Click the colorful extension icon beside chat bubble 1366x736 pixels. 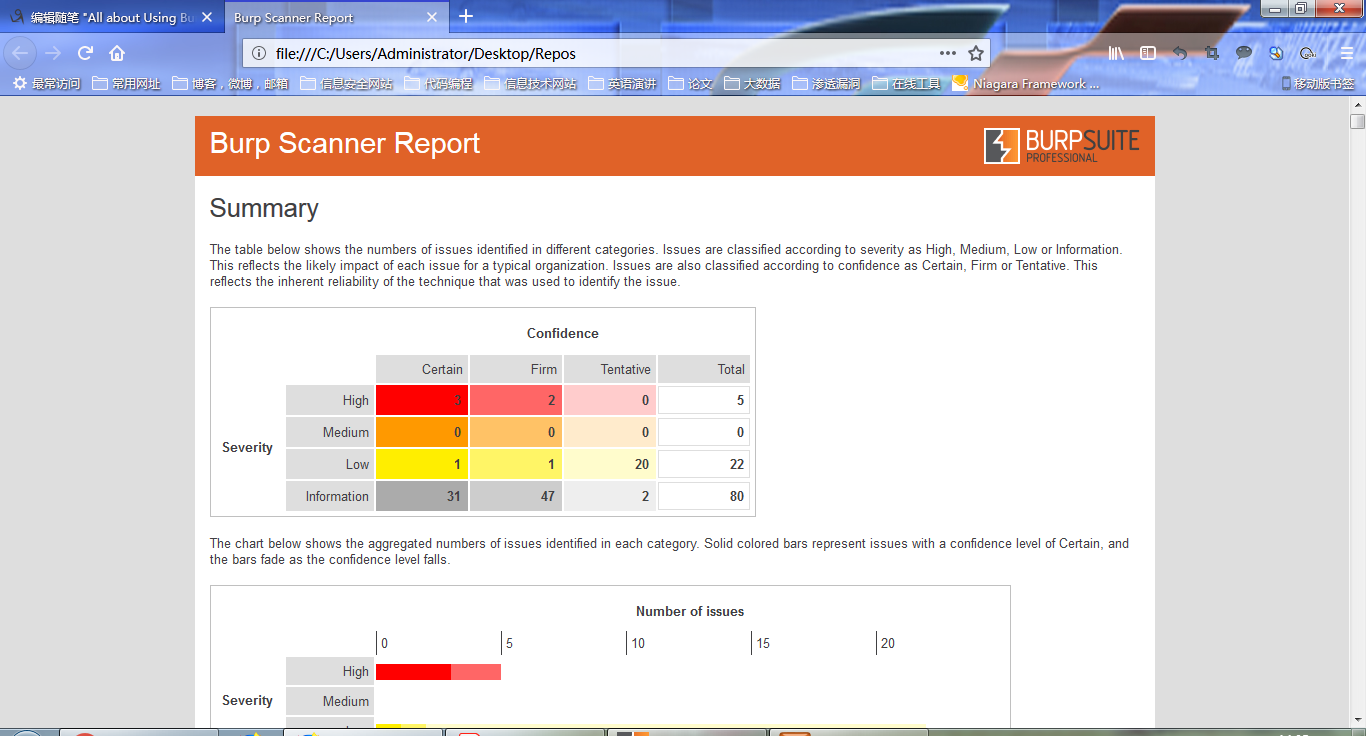[1276, 53]
